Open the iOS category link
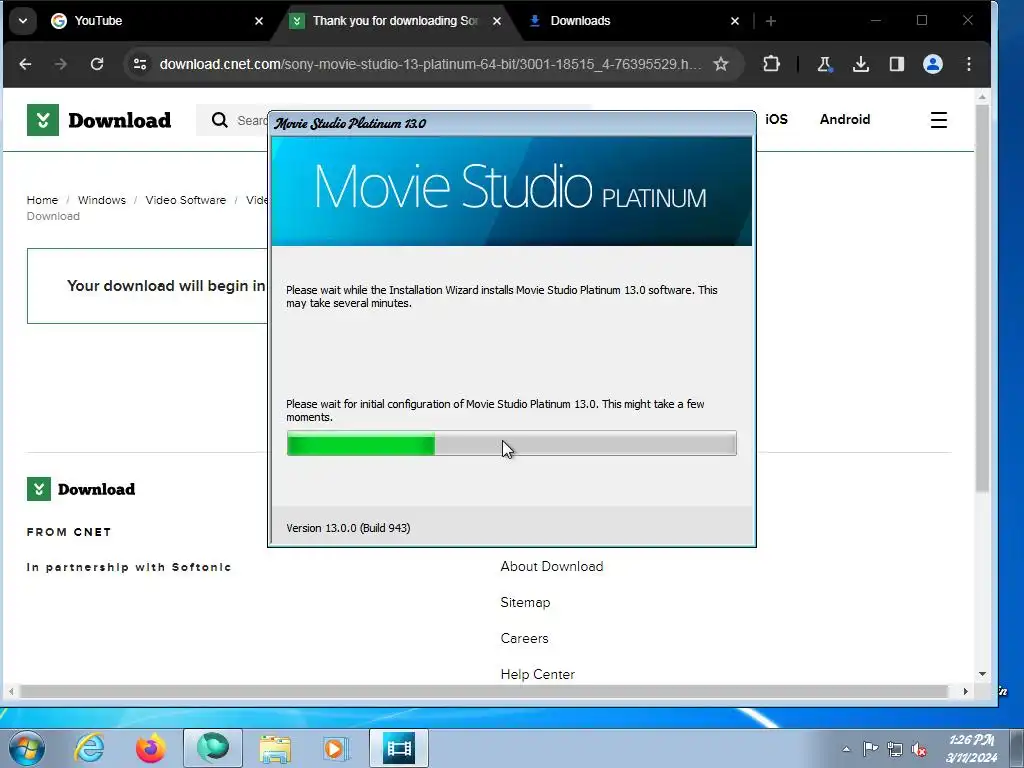This screenshot has width=1024, height=768. pyautogui.click(x=776, y=120)
